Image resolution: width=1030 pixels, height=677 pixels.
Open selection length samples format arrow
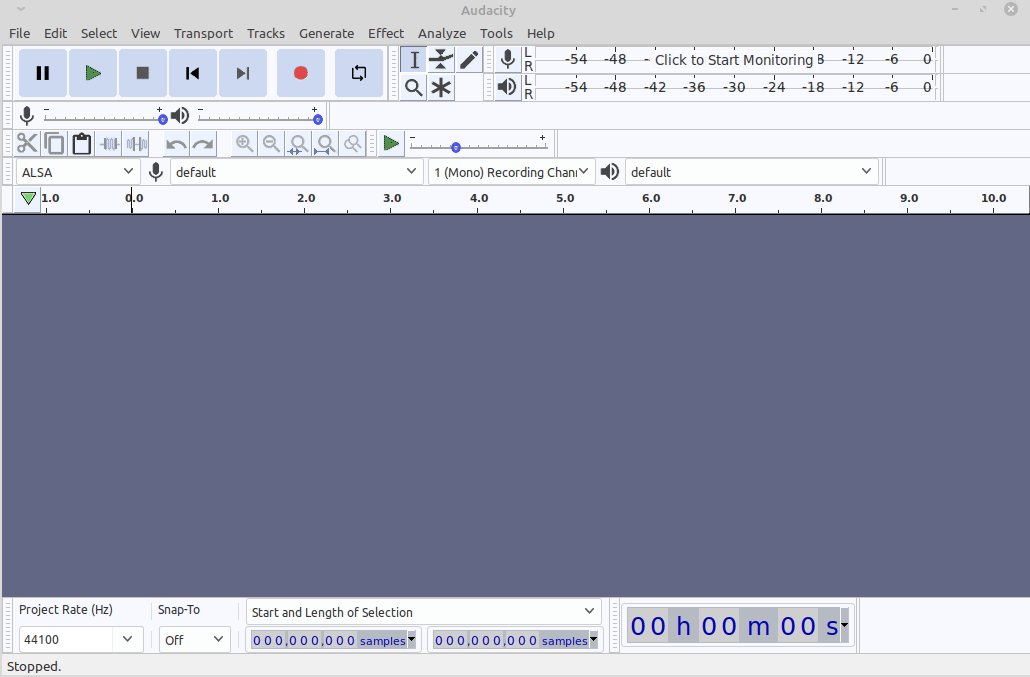click(594, 639)
